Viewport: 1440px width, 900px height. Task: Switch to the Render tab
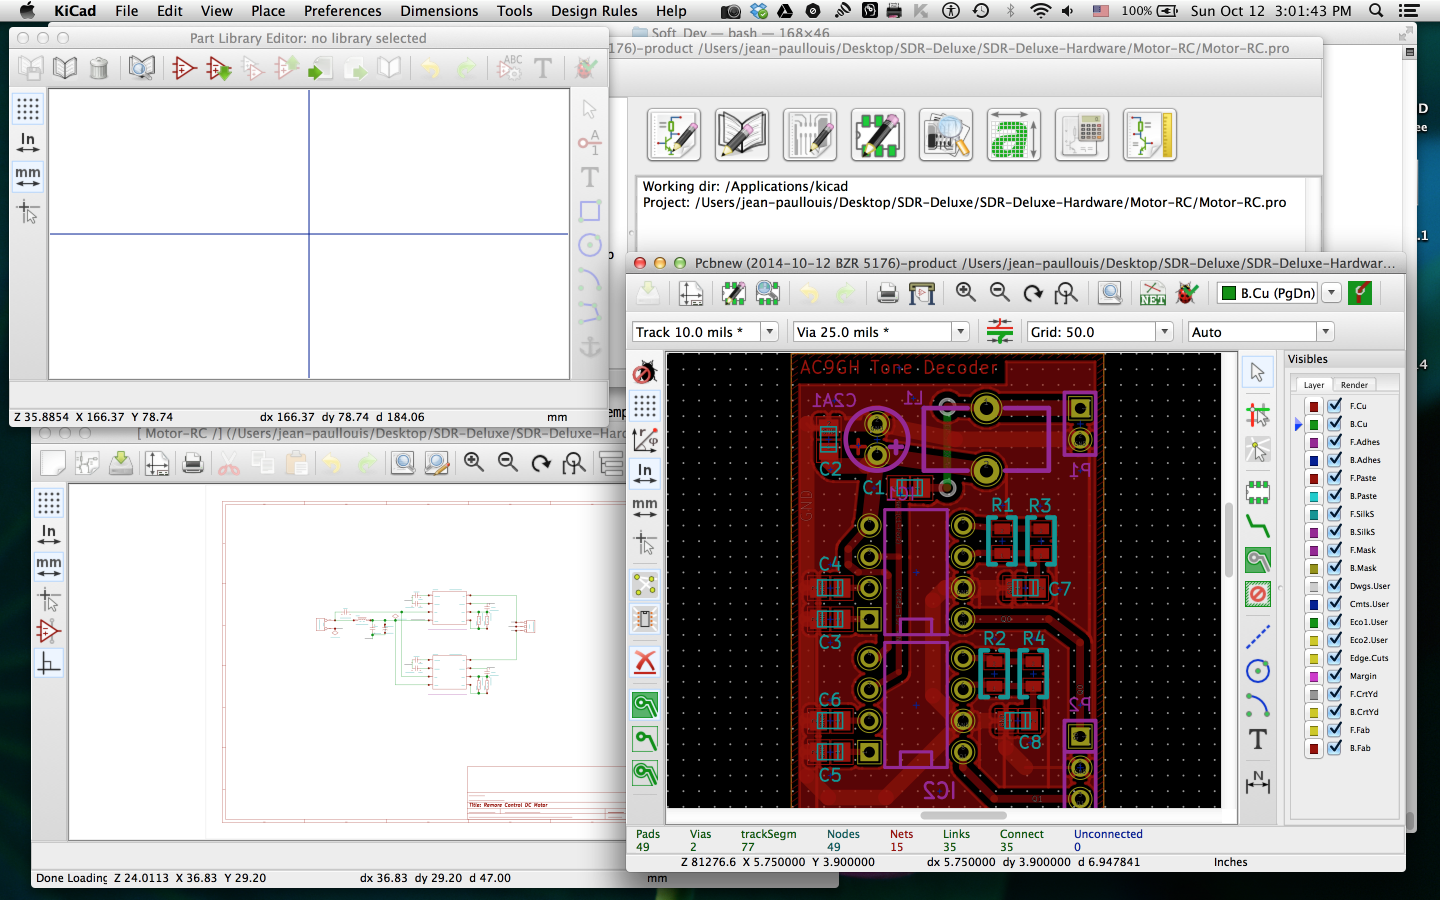coord(1354,385)
